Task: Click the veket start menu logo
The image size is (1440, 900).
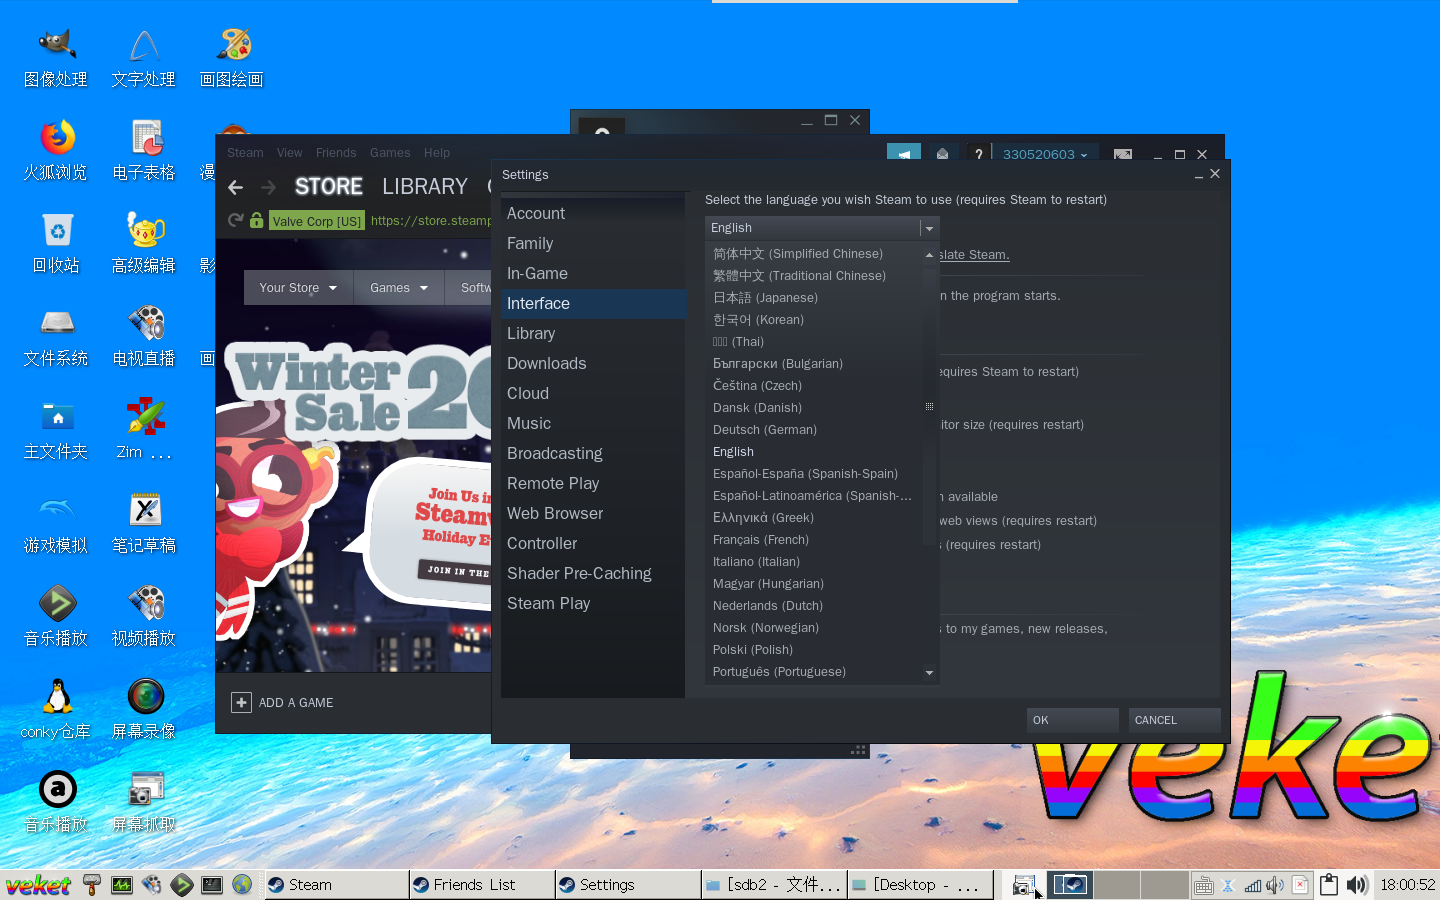Action: coord(38,885)
